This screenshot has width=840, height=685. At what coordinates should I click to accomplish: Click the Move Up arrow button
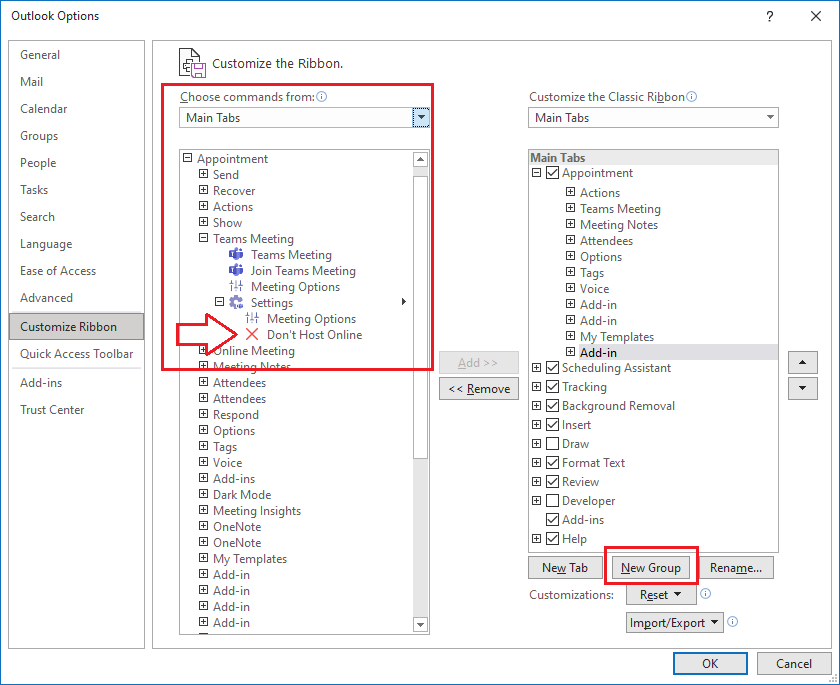pos(802,363)
